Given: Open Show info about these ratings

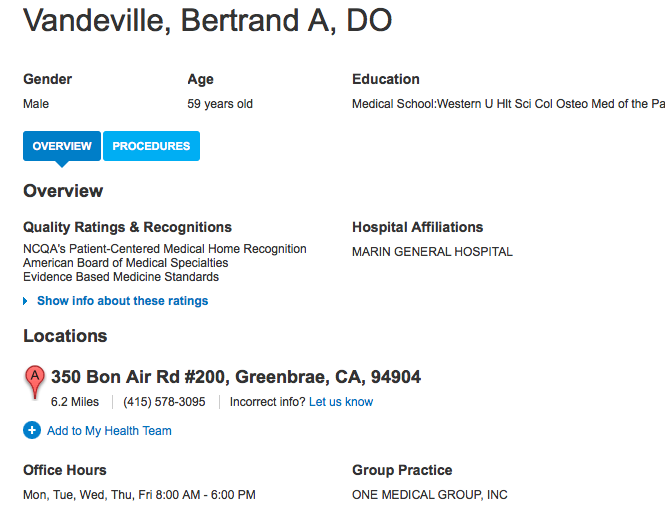Looking at the screenshot, I should 123,301.
